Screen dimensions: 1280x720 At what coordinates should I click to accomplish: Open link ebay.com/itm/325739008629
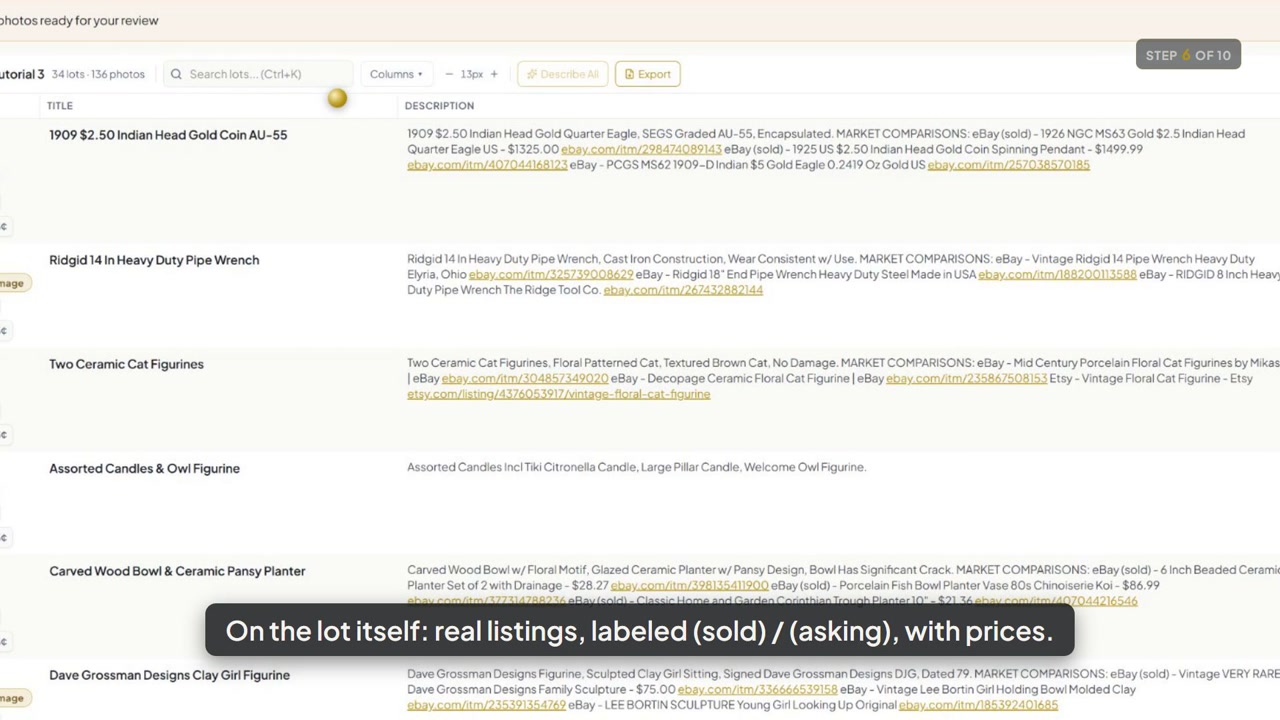(551, 274)
